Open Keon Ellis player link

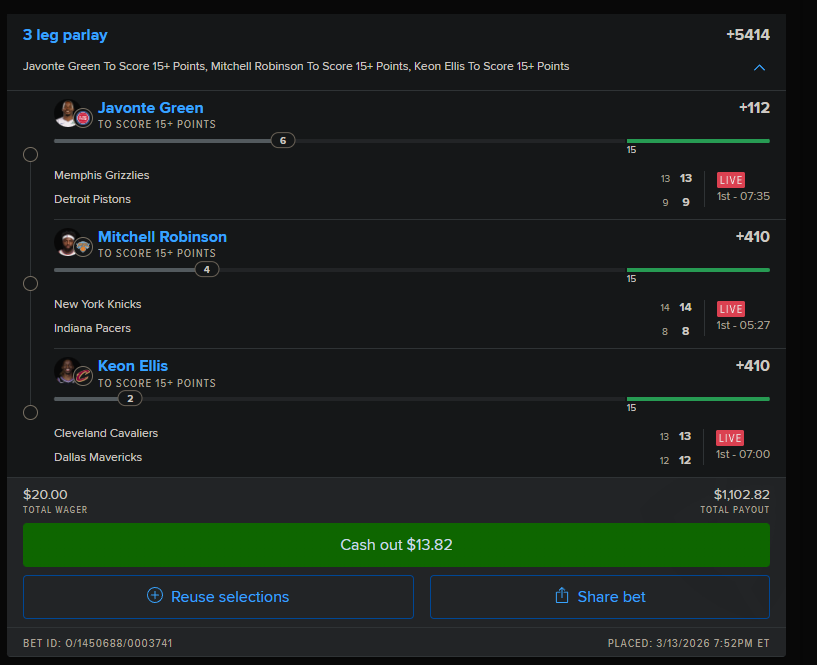[133, 366]
